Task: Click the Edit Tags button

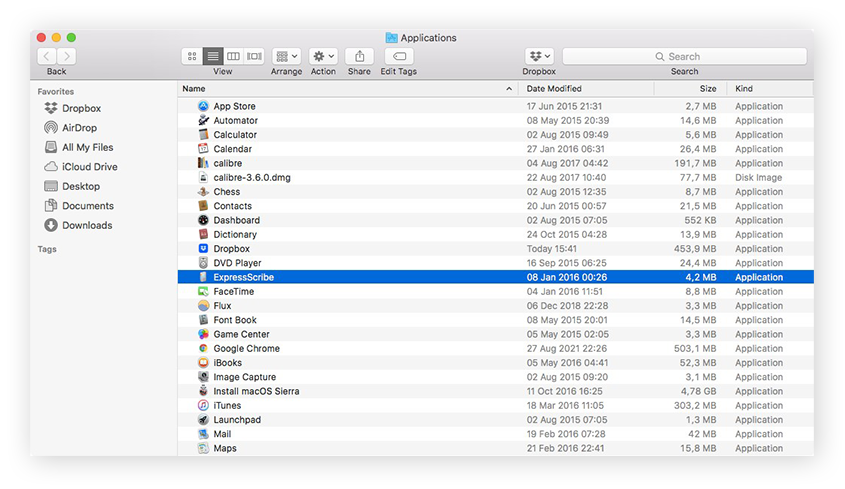Action: click(399, 56)
